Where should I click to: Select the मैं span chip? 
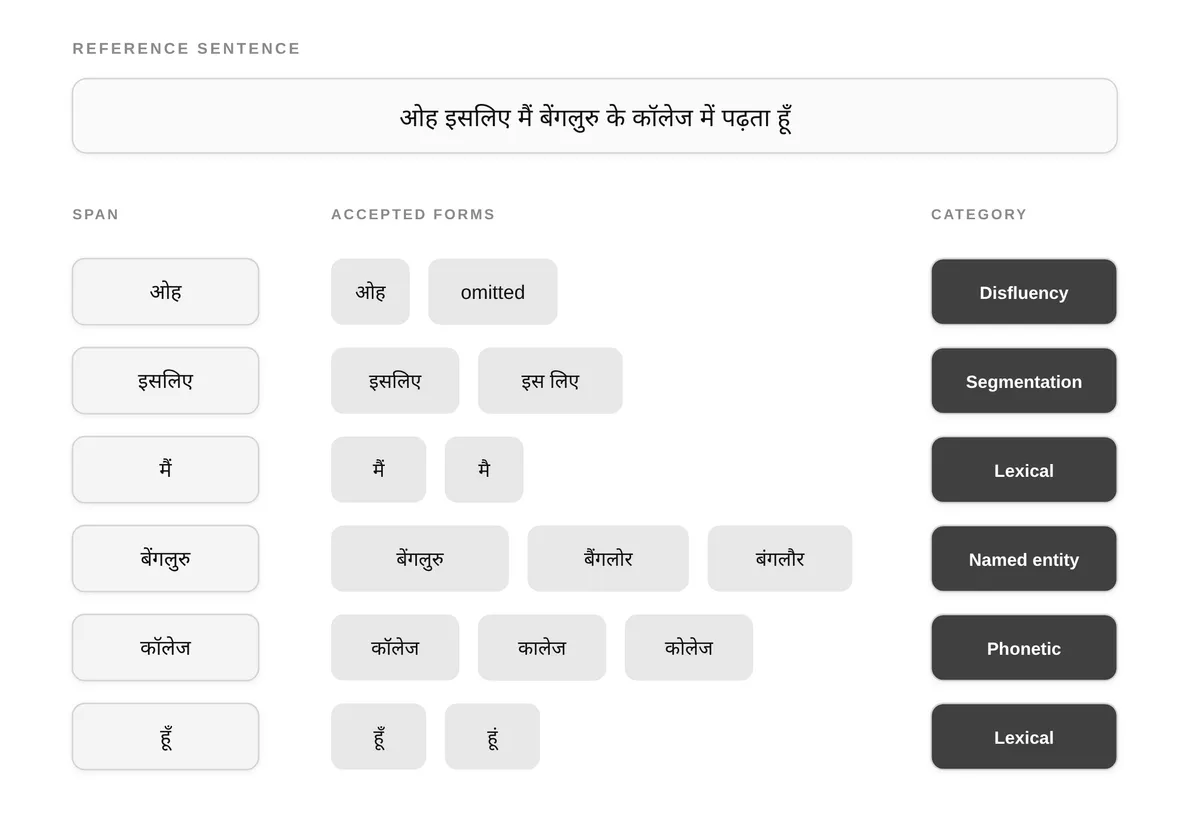pyautogui.click(x=165, y=470)
